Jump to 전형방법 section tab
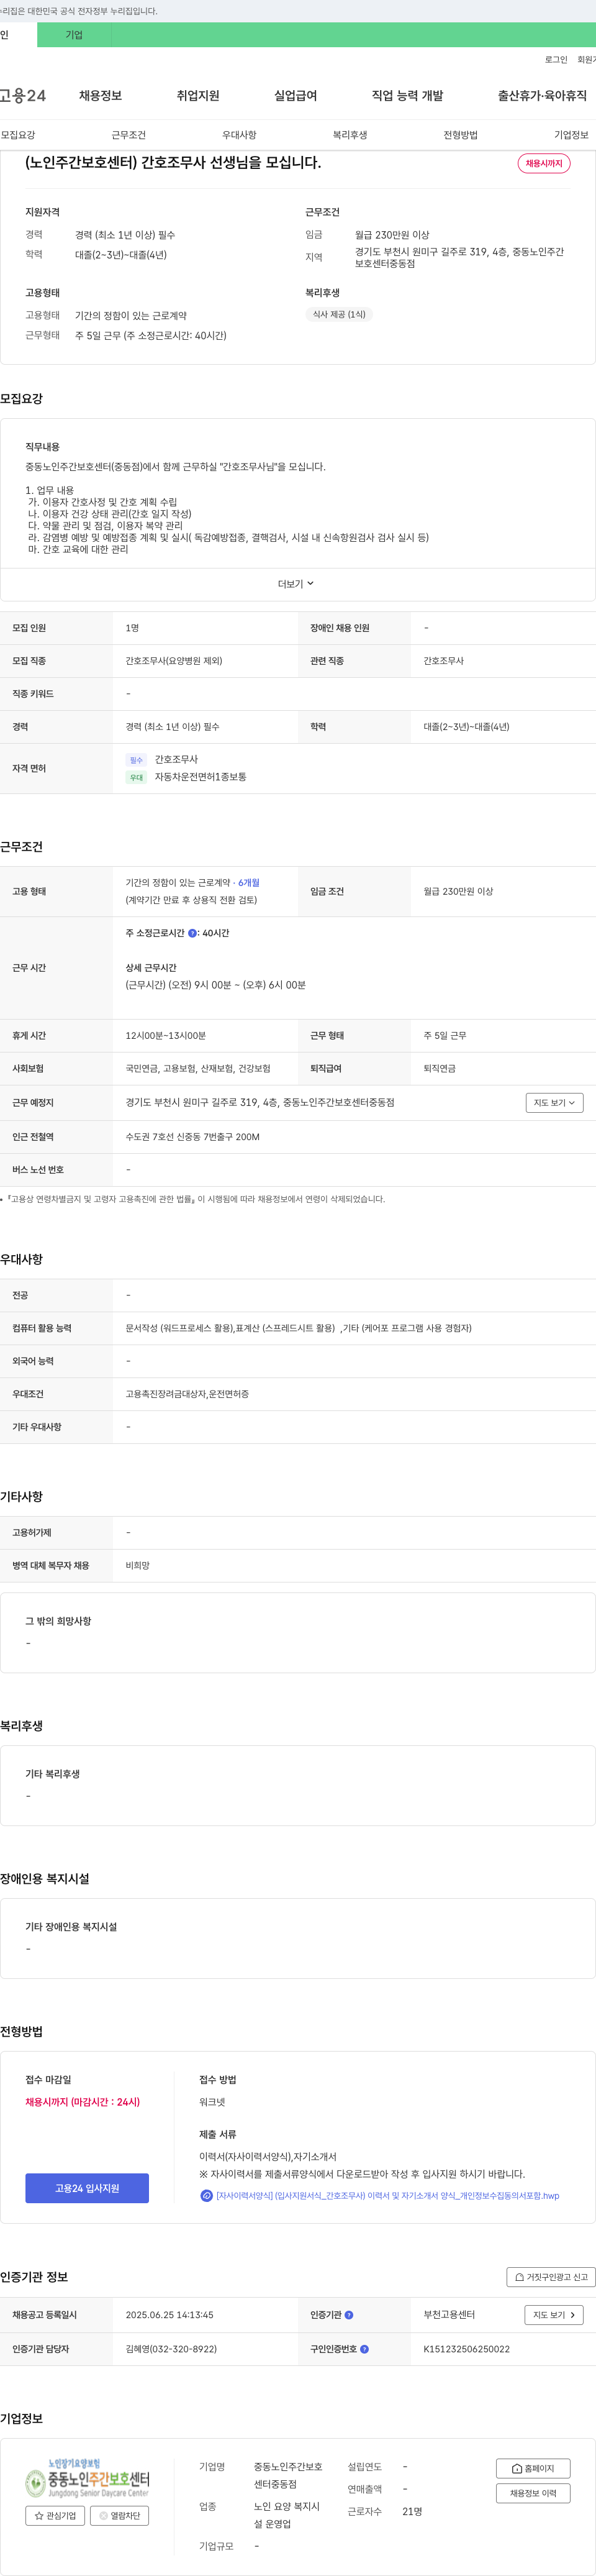Image resolution: width=596 pixels, height=2576 pixels. point(461,135)
